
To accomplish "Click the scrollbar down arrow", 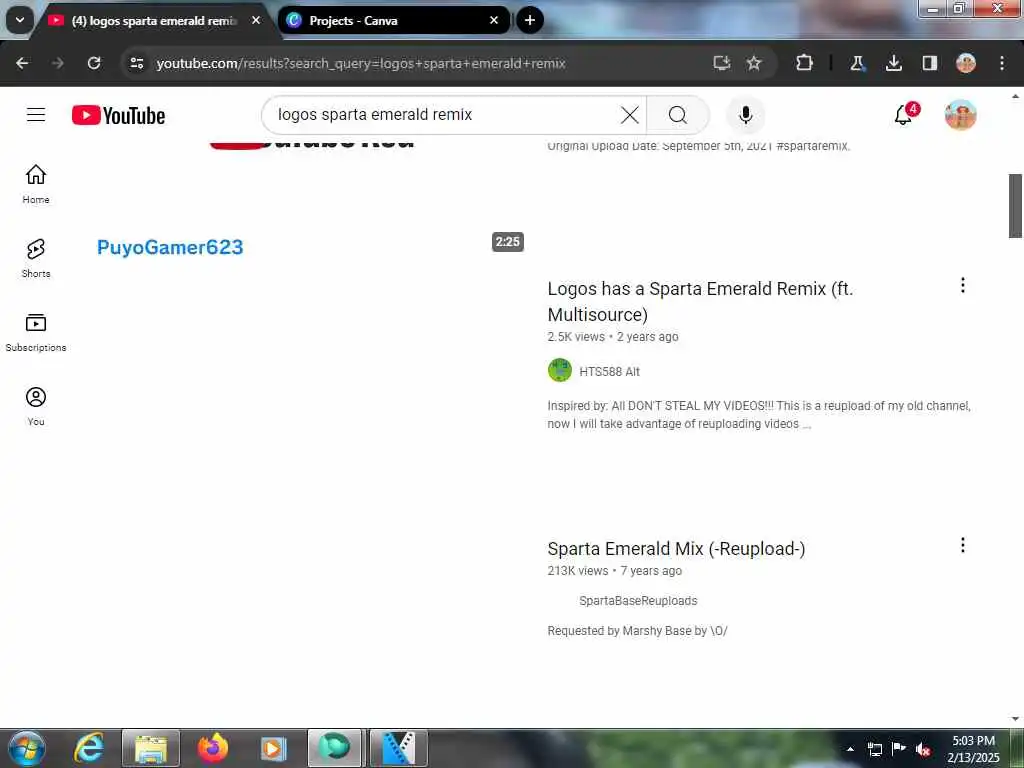I will pyautogui.click(x=1015, y=719).
